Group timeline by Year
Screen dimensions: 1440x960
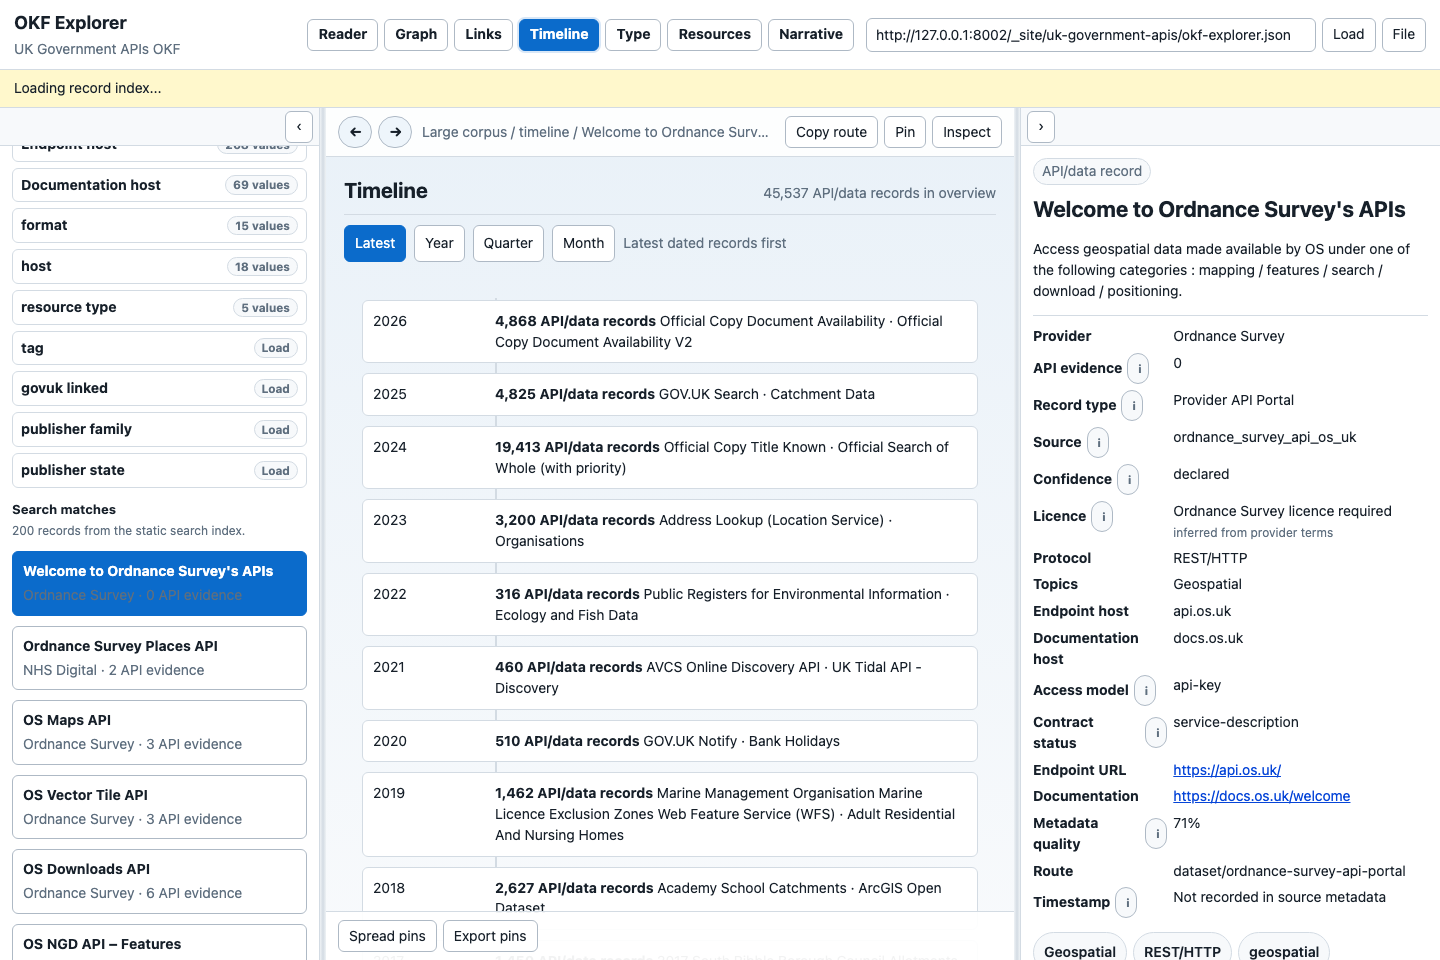click(439, 243)
